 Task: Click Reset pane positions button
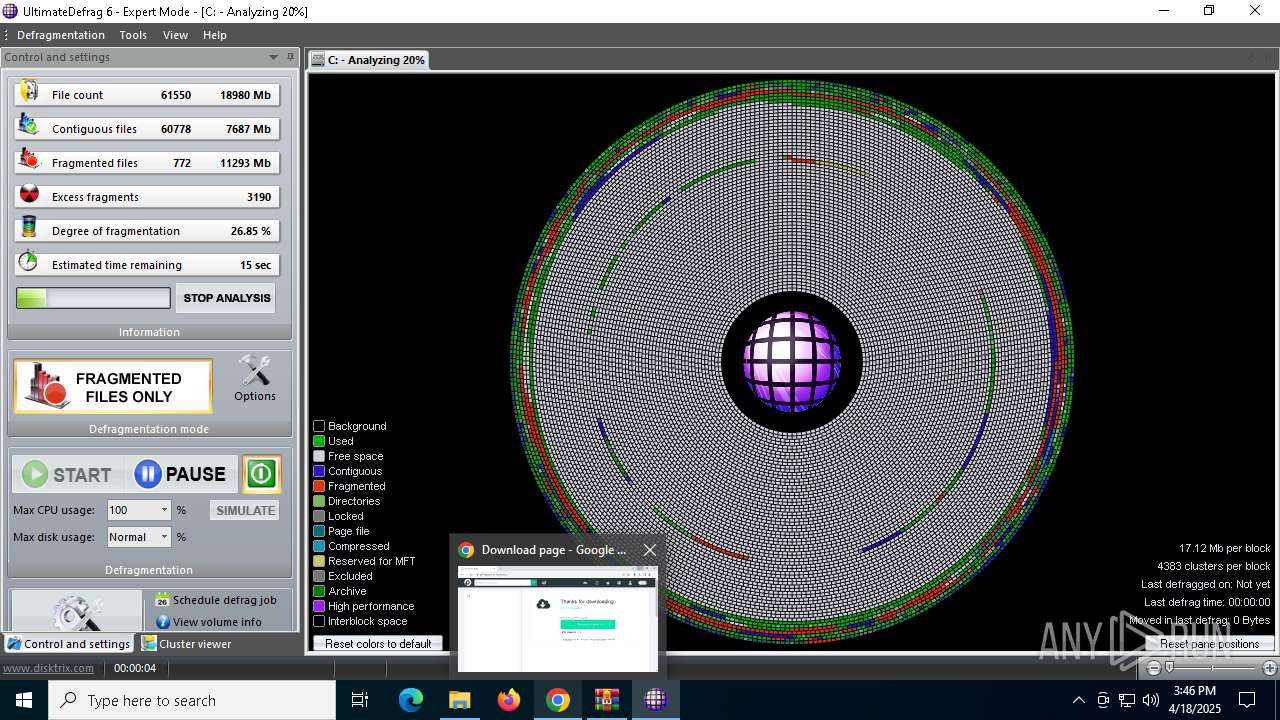[x=1209, y=644]
